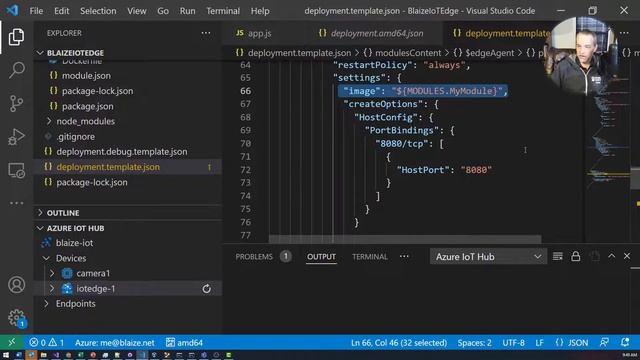Open the Explorer view in activity bar

pos(16,37)
